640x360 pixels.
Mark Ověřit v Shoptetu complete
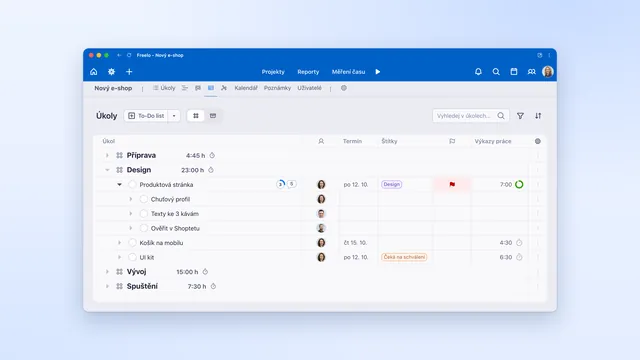pos(144,228)
